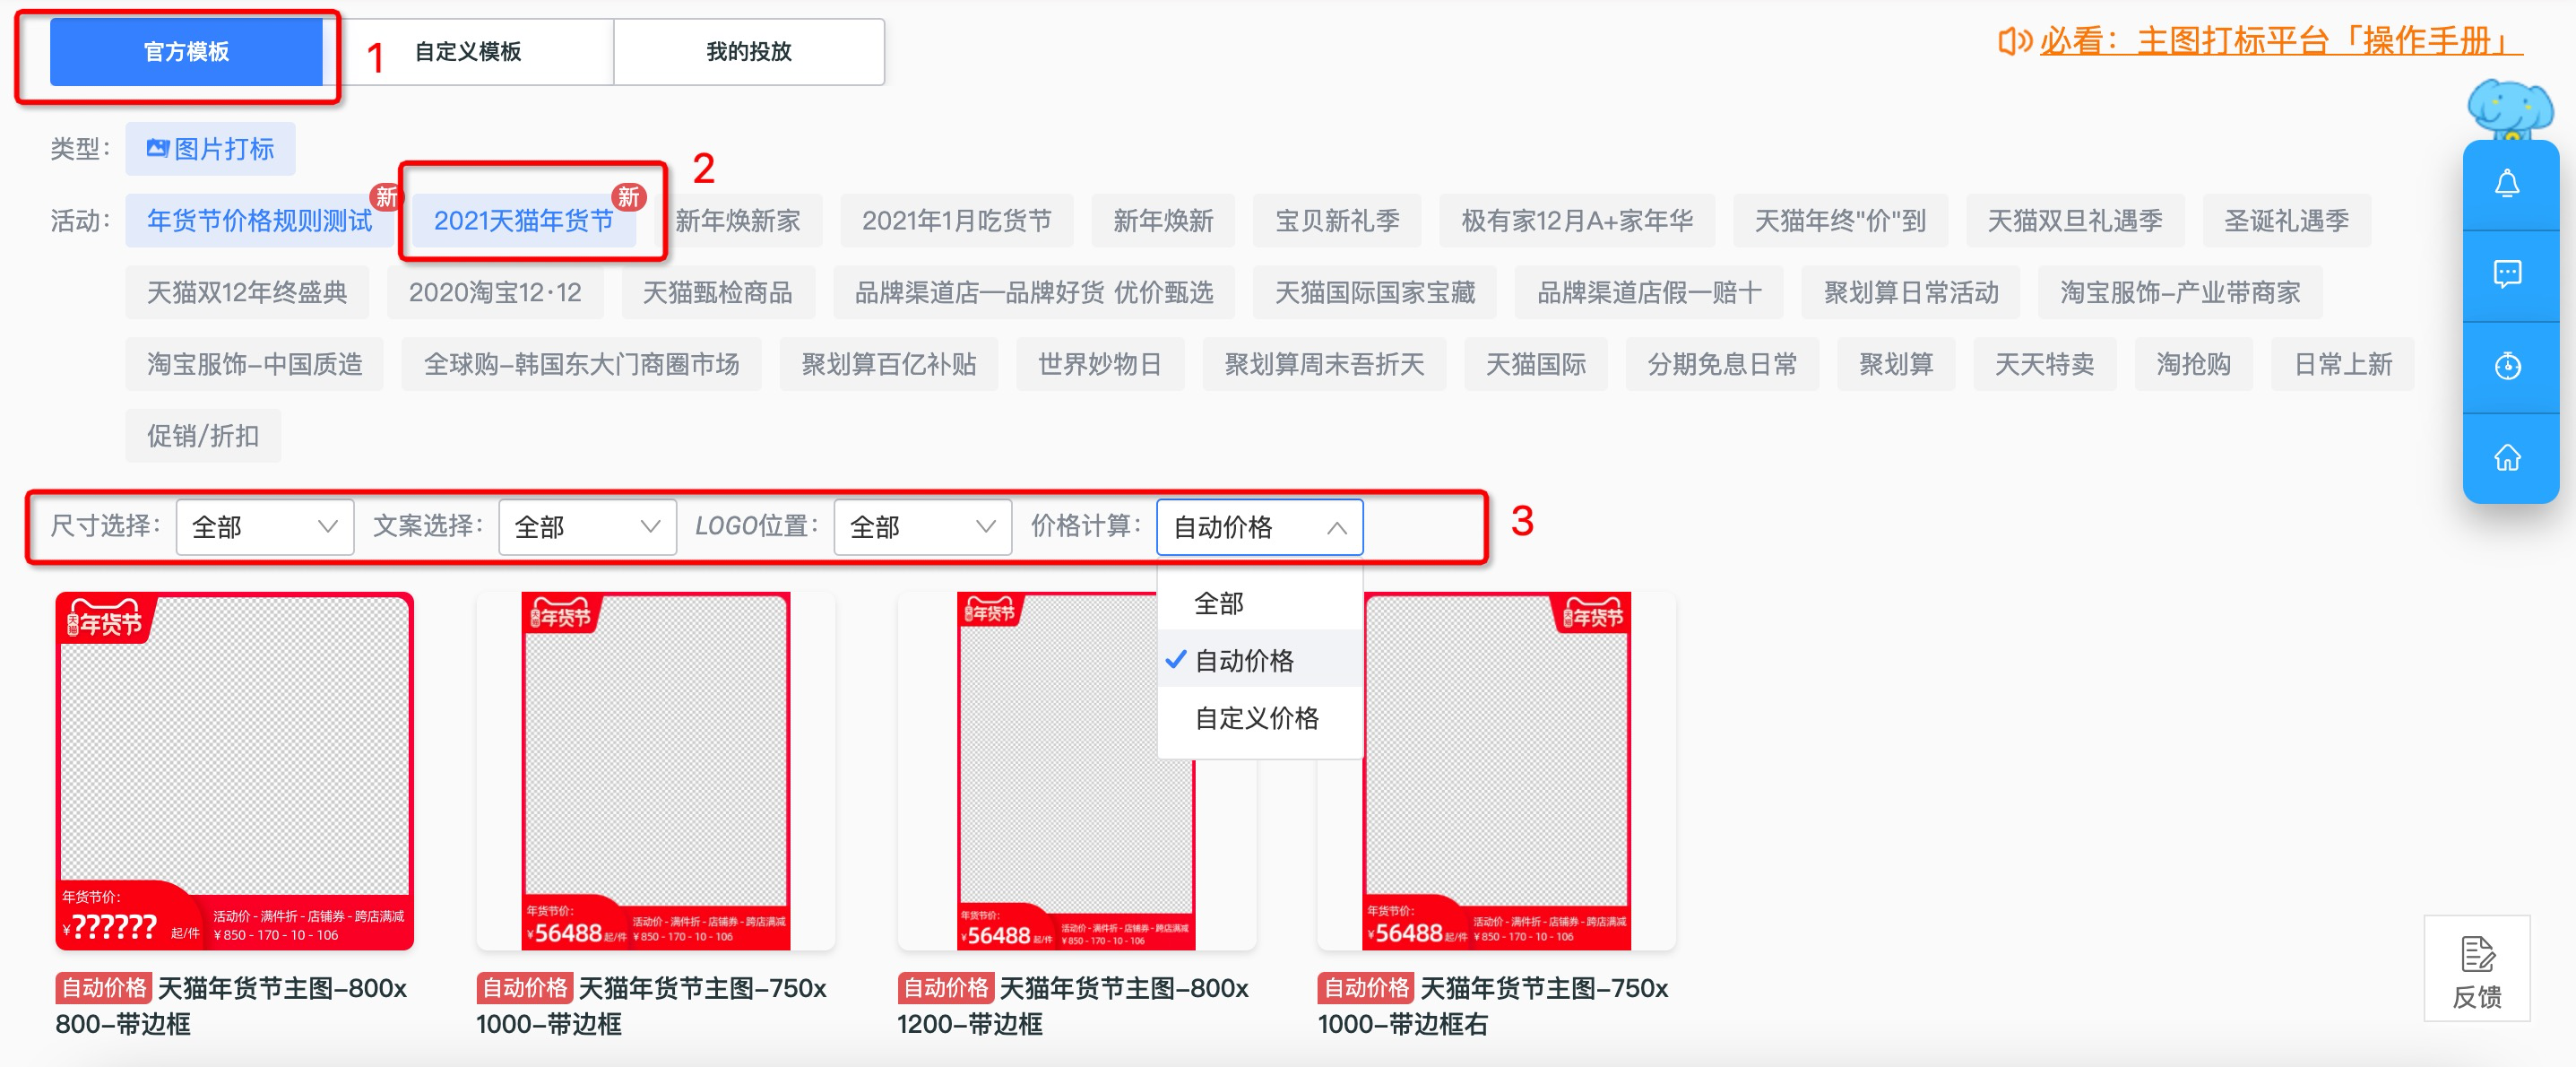Expand the 尺寸选择 dropdown

click(x=265, y=527)
